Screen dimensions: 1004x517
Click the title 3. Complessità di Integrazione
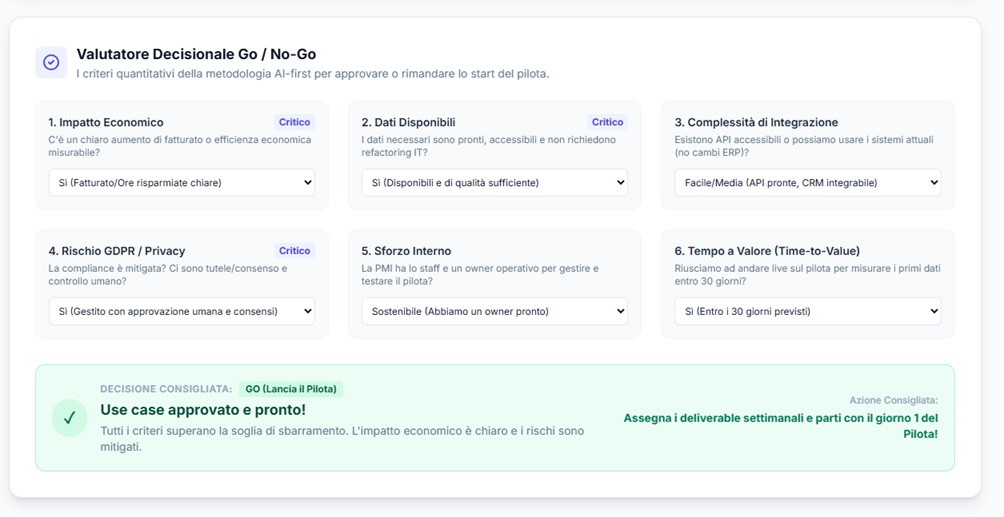coord(756,122)
